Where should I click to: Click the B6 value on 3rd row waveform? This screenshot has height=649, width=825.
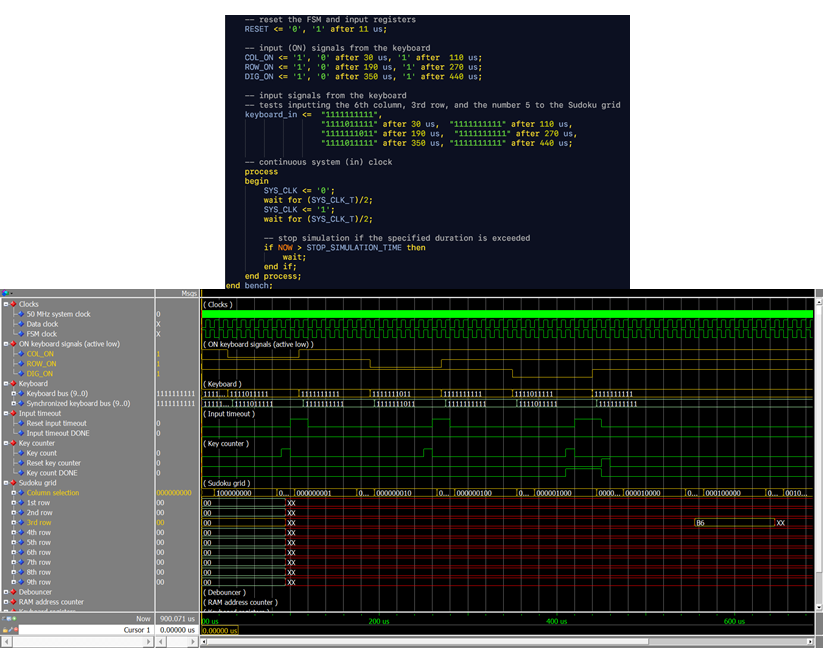pyautogui.click(x=700, y=523)
